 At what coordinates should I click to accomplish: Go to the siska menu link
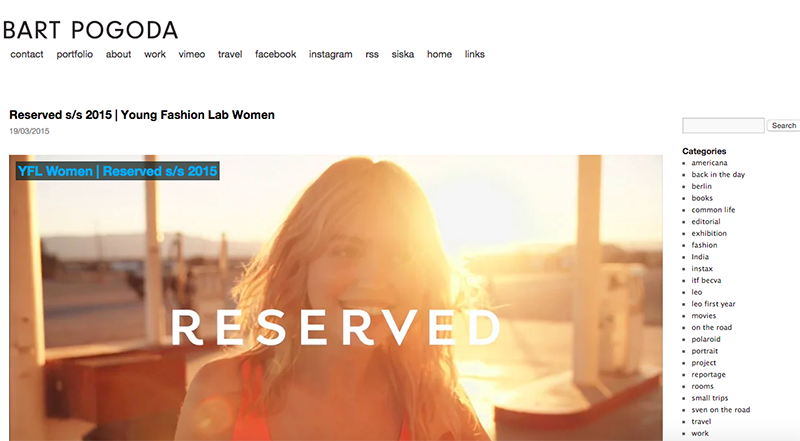403,54
